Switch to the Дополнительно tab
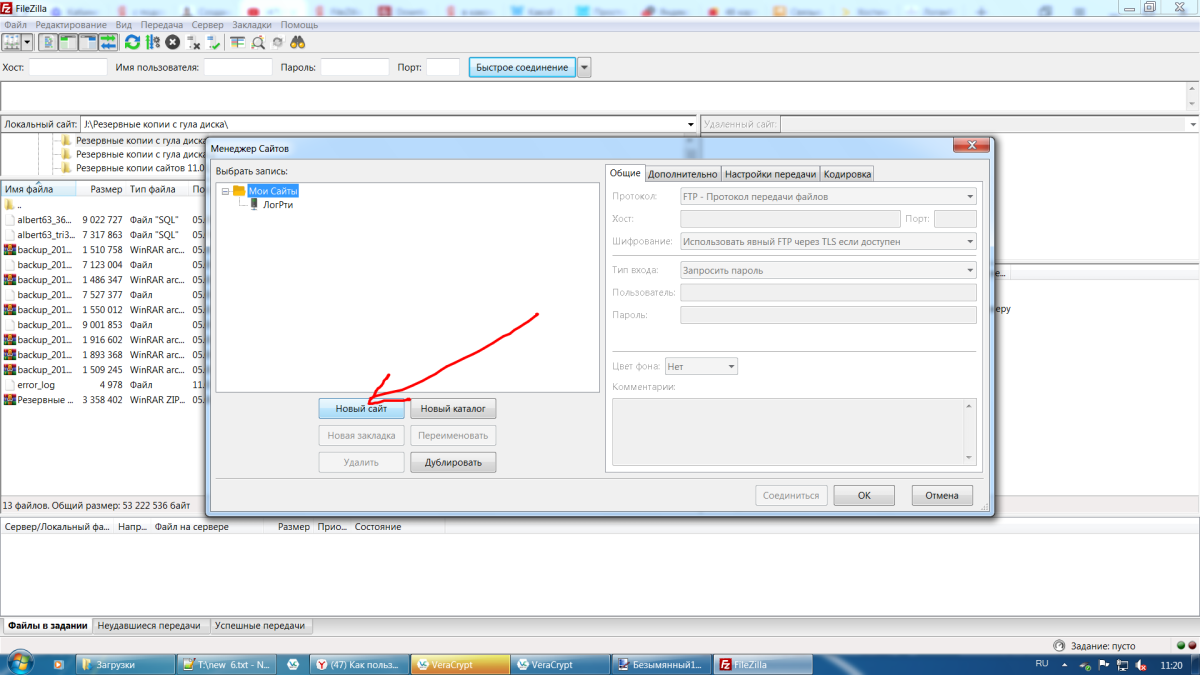1200x675 pixels. [x=684, y=172]
